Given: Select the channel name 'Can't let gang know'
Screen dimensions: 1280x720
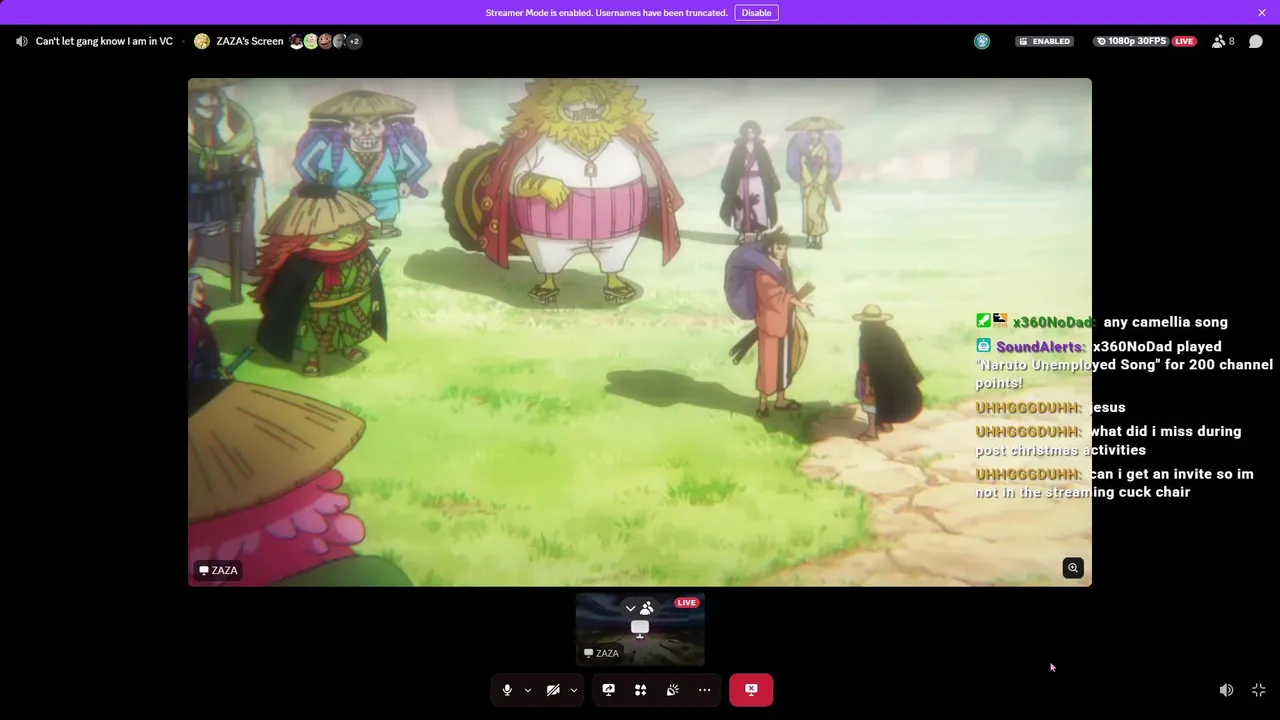Looking at the screenshot, I should click(104, 41).
